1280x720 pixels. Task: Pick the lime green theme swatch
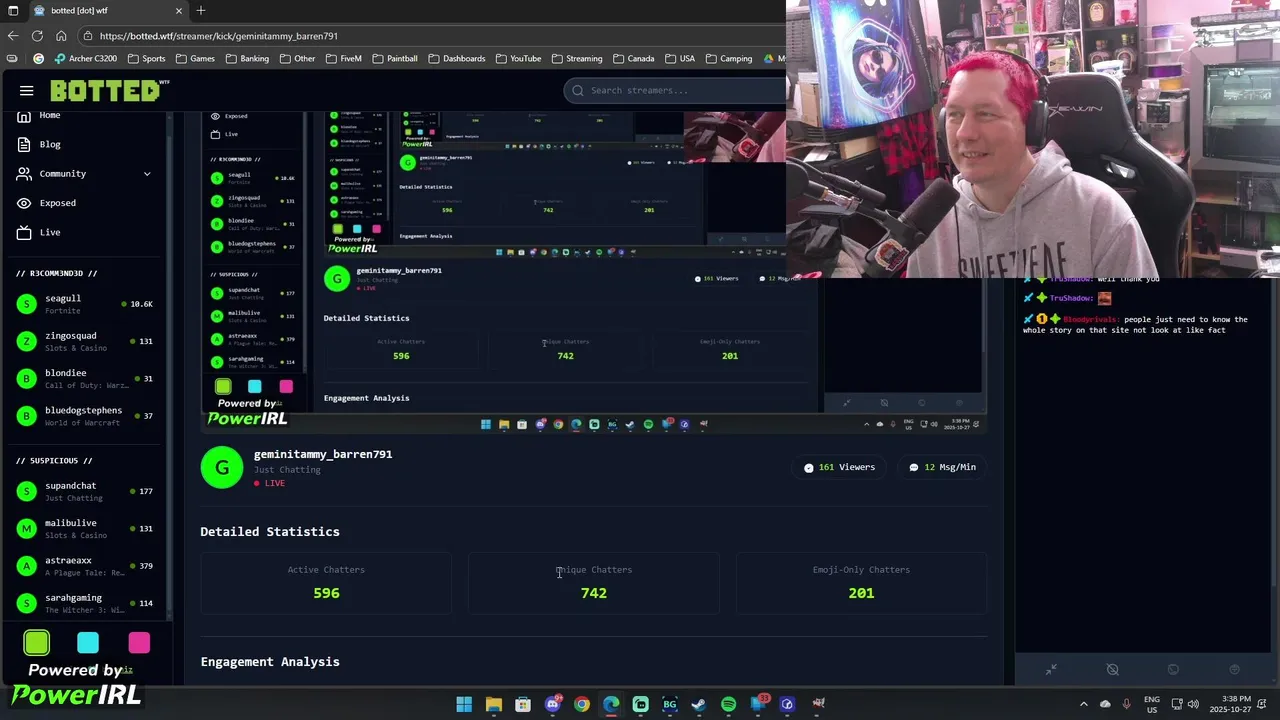click(37, 643)
